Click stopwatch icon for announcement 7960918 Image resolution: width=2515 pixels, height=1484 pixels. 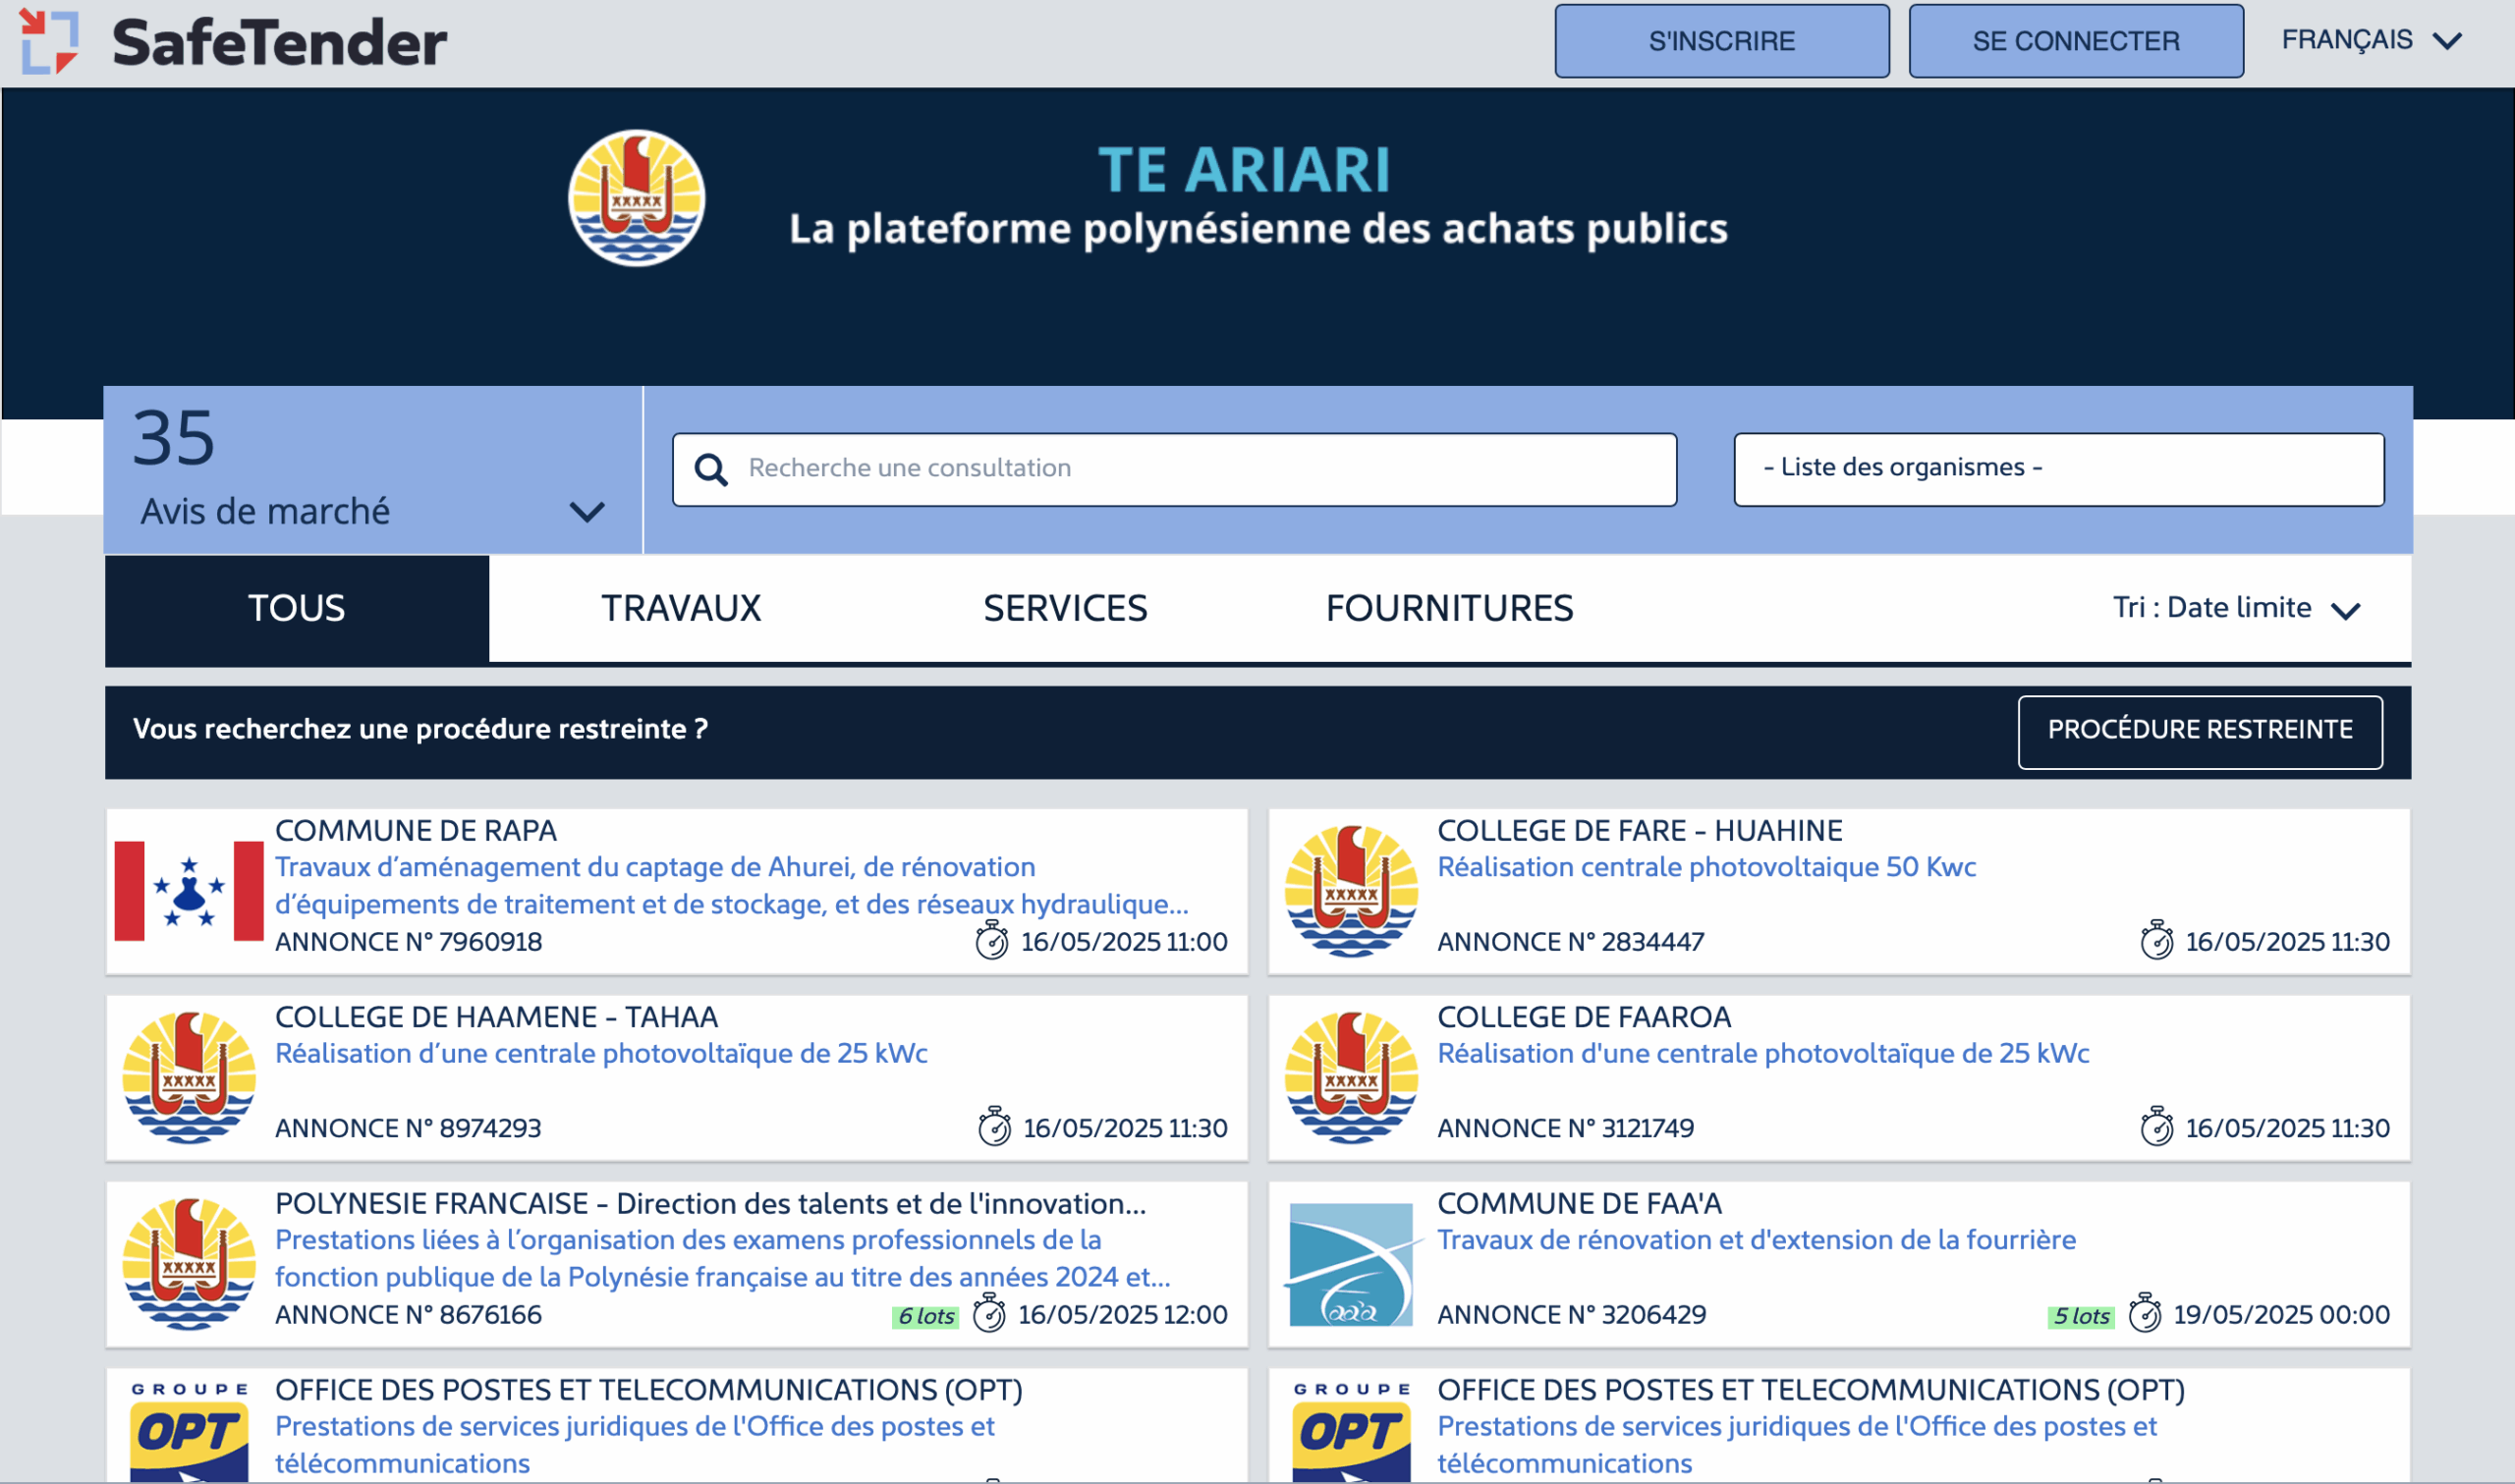point(992,940)
